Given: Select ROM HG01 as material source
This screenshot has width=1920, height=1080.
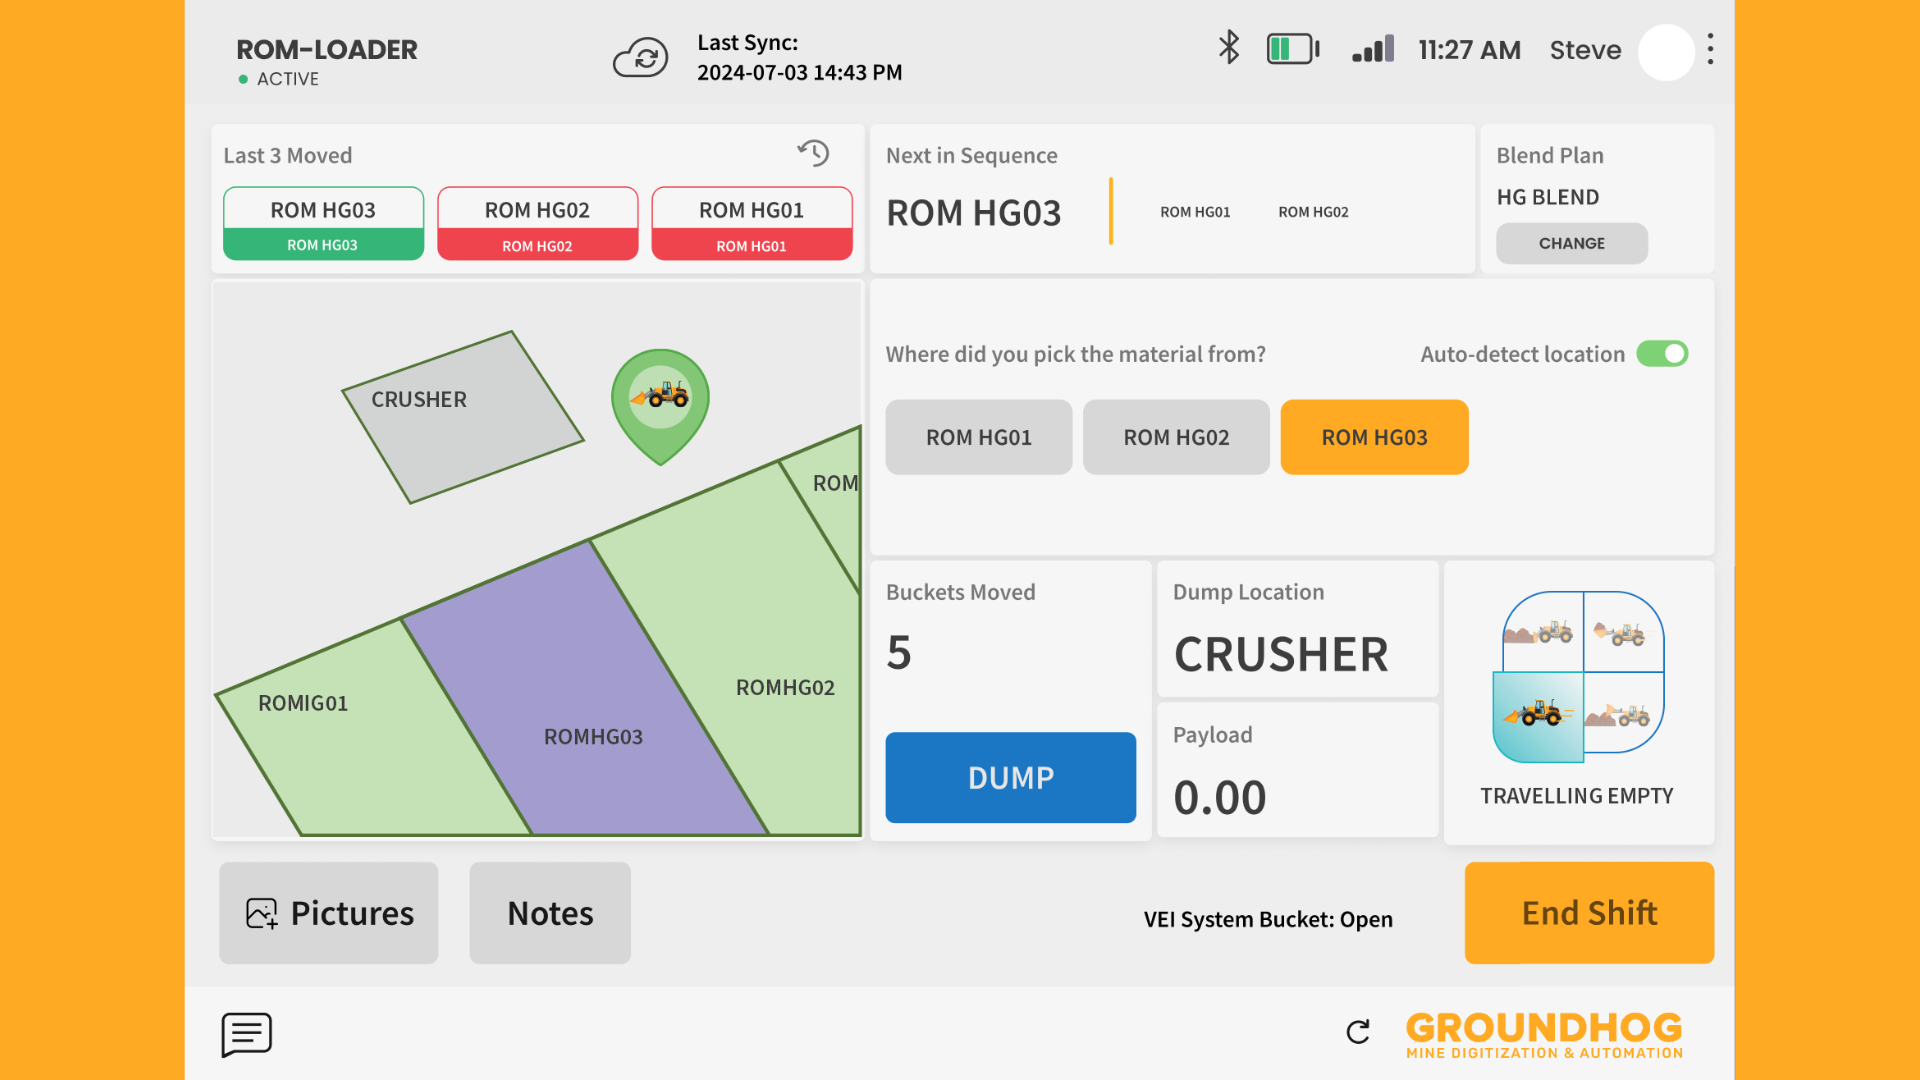Looking at the screenshot, I should 977,436.
